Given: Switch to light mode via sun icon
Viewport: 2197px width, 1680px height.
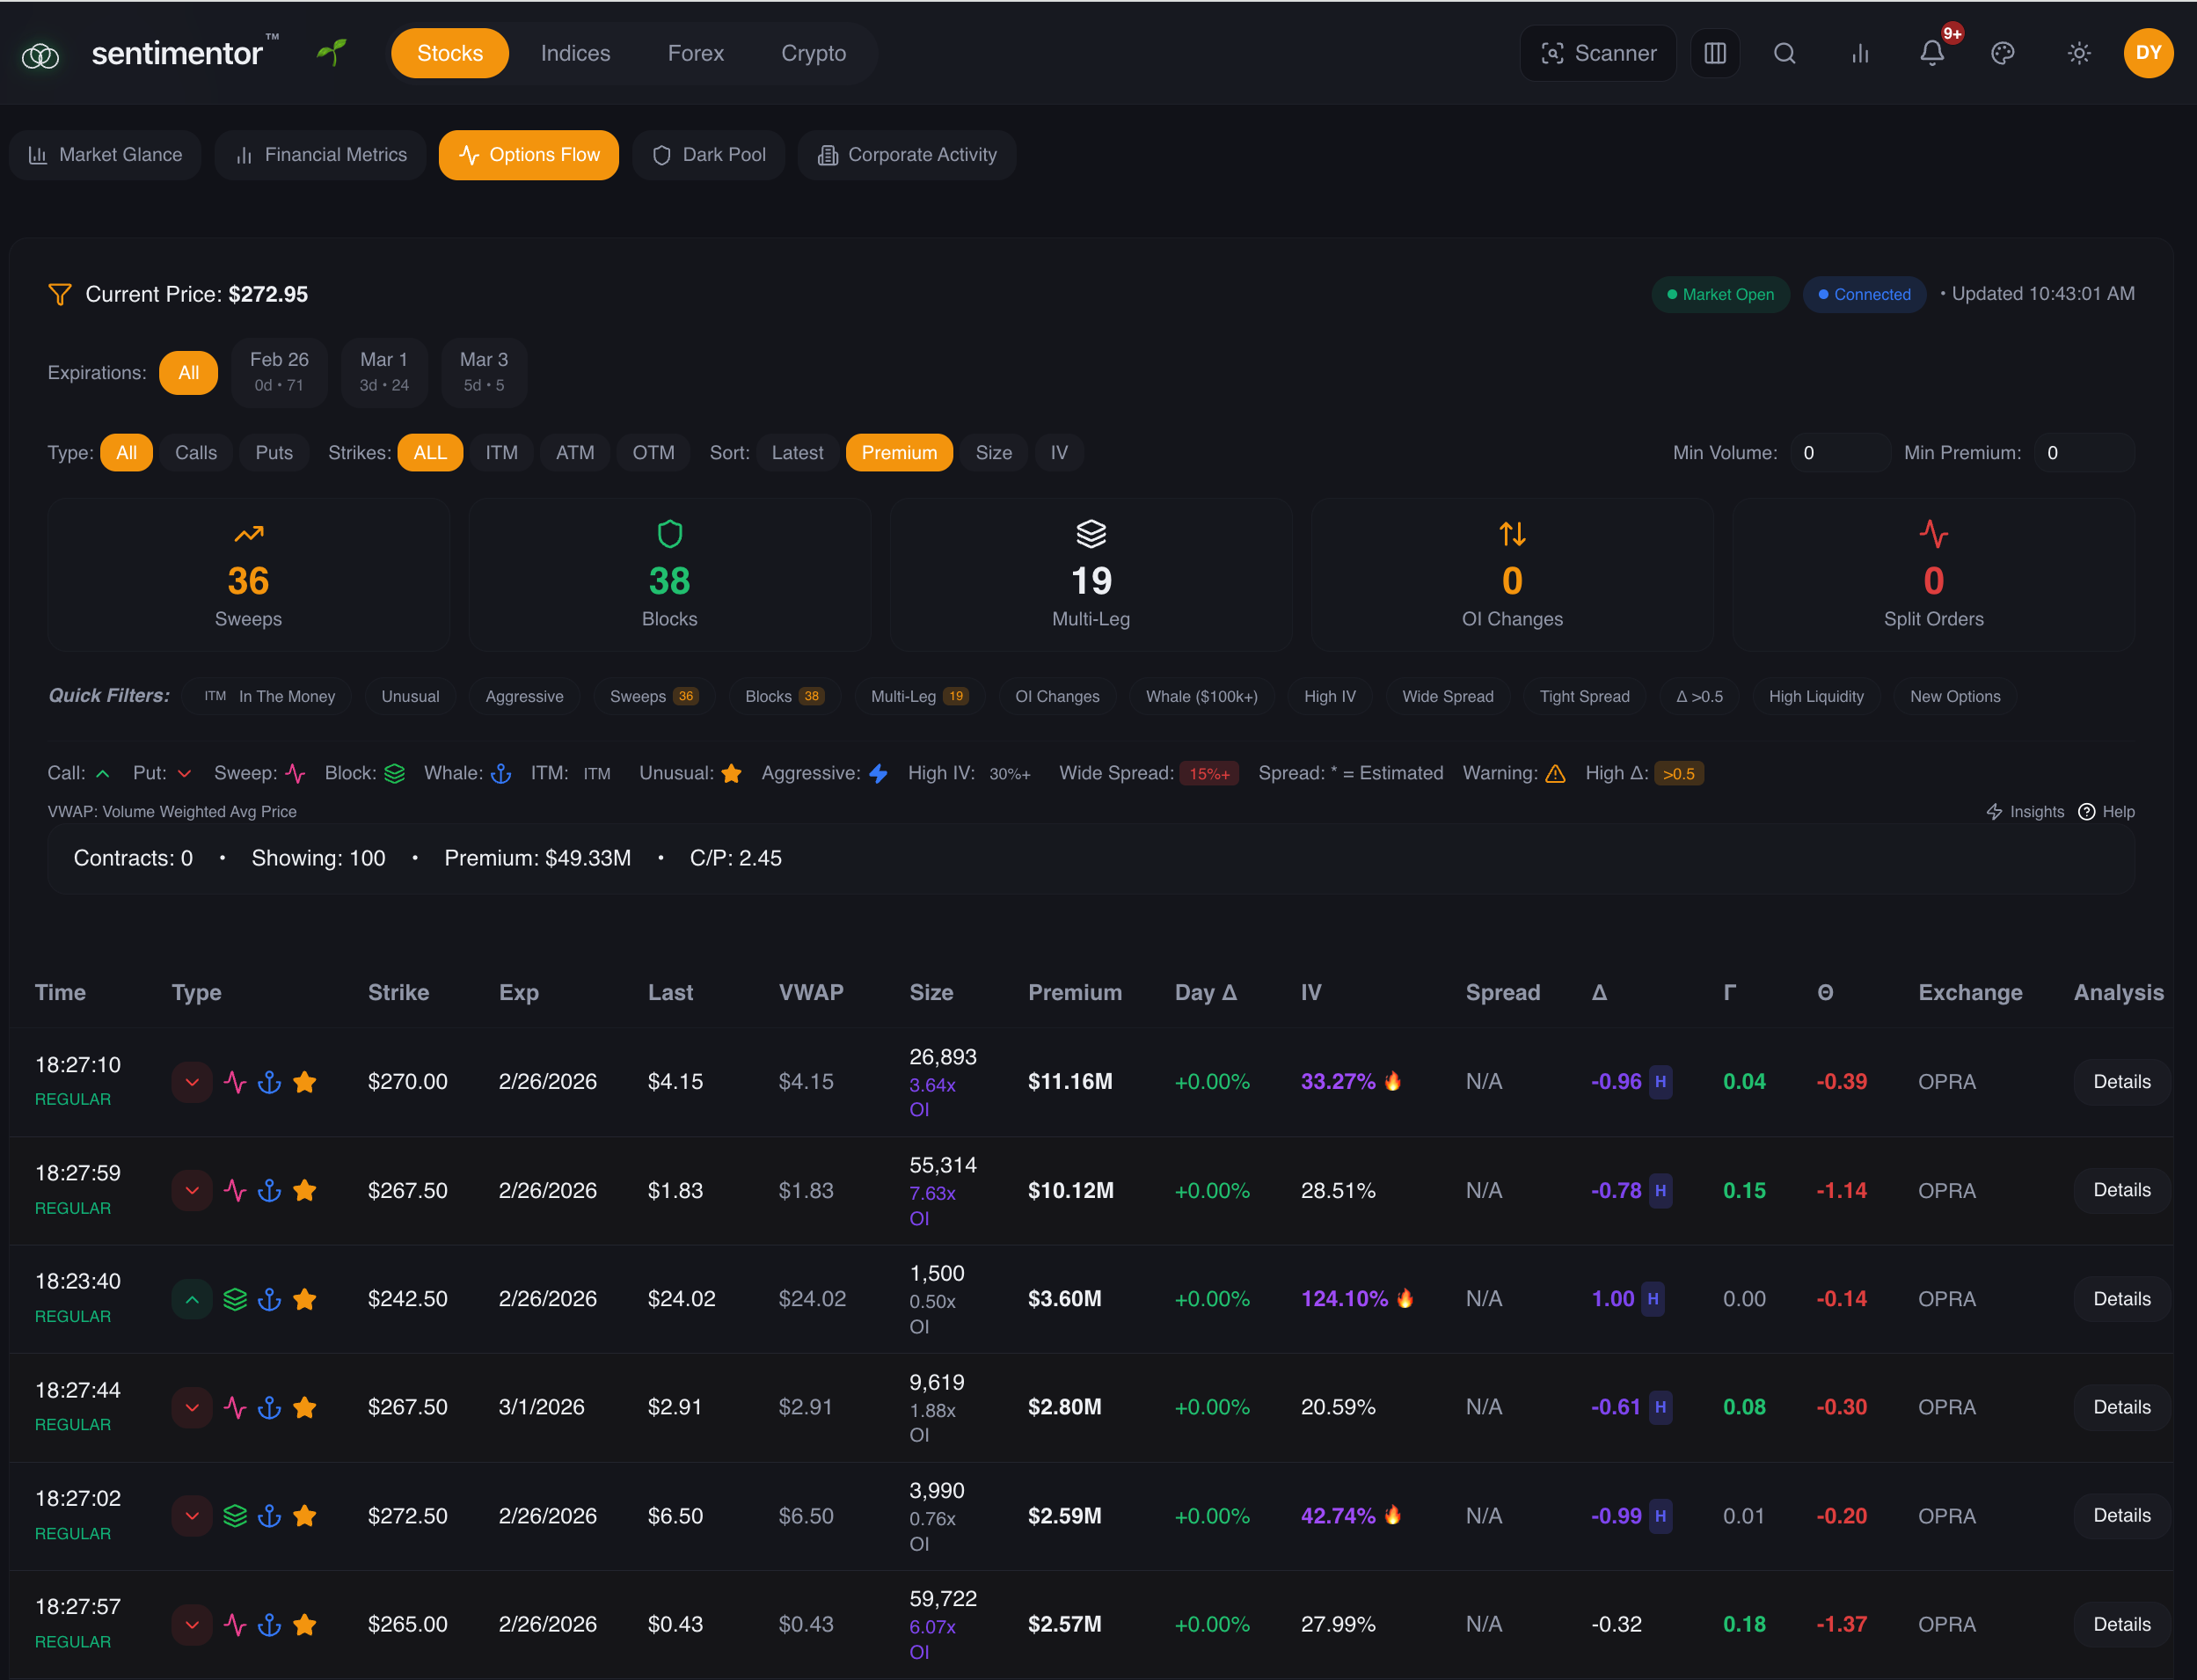Looking at the screenshot, I should point(2078,53).
